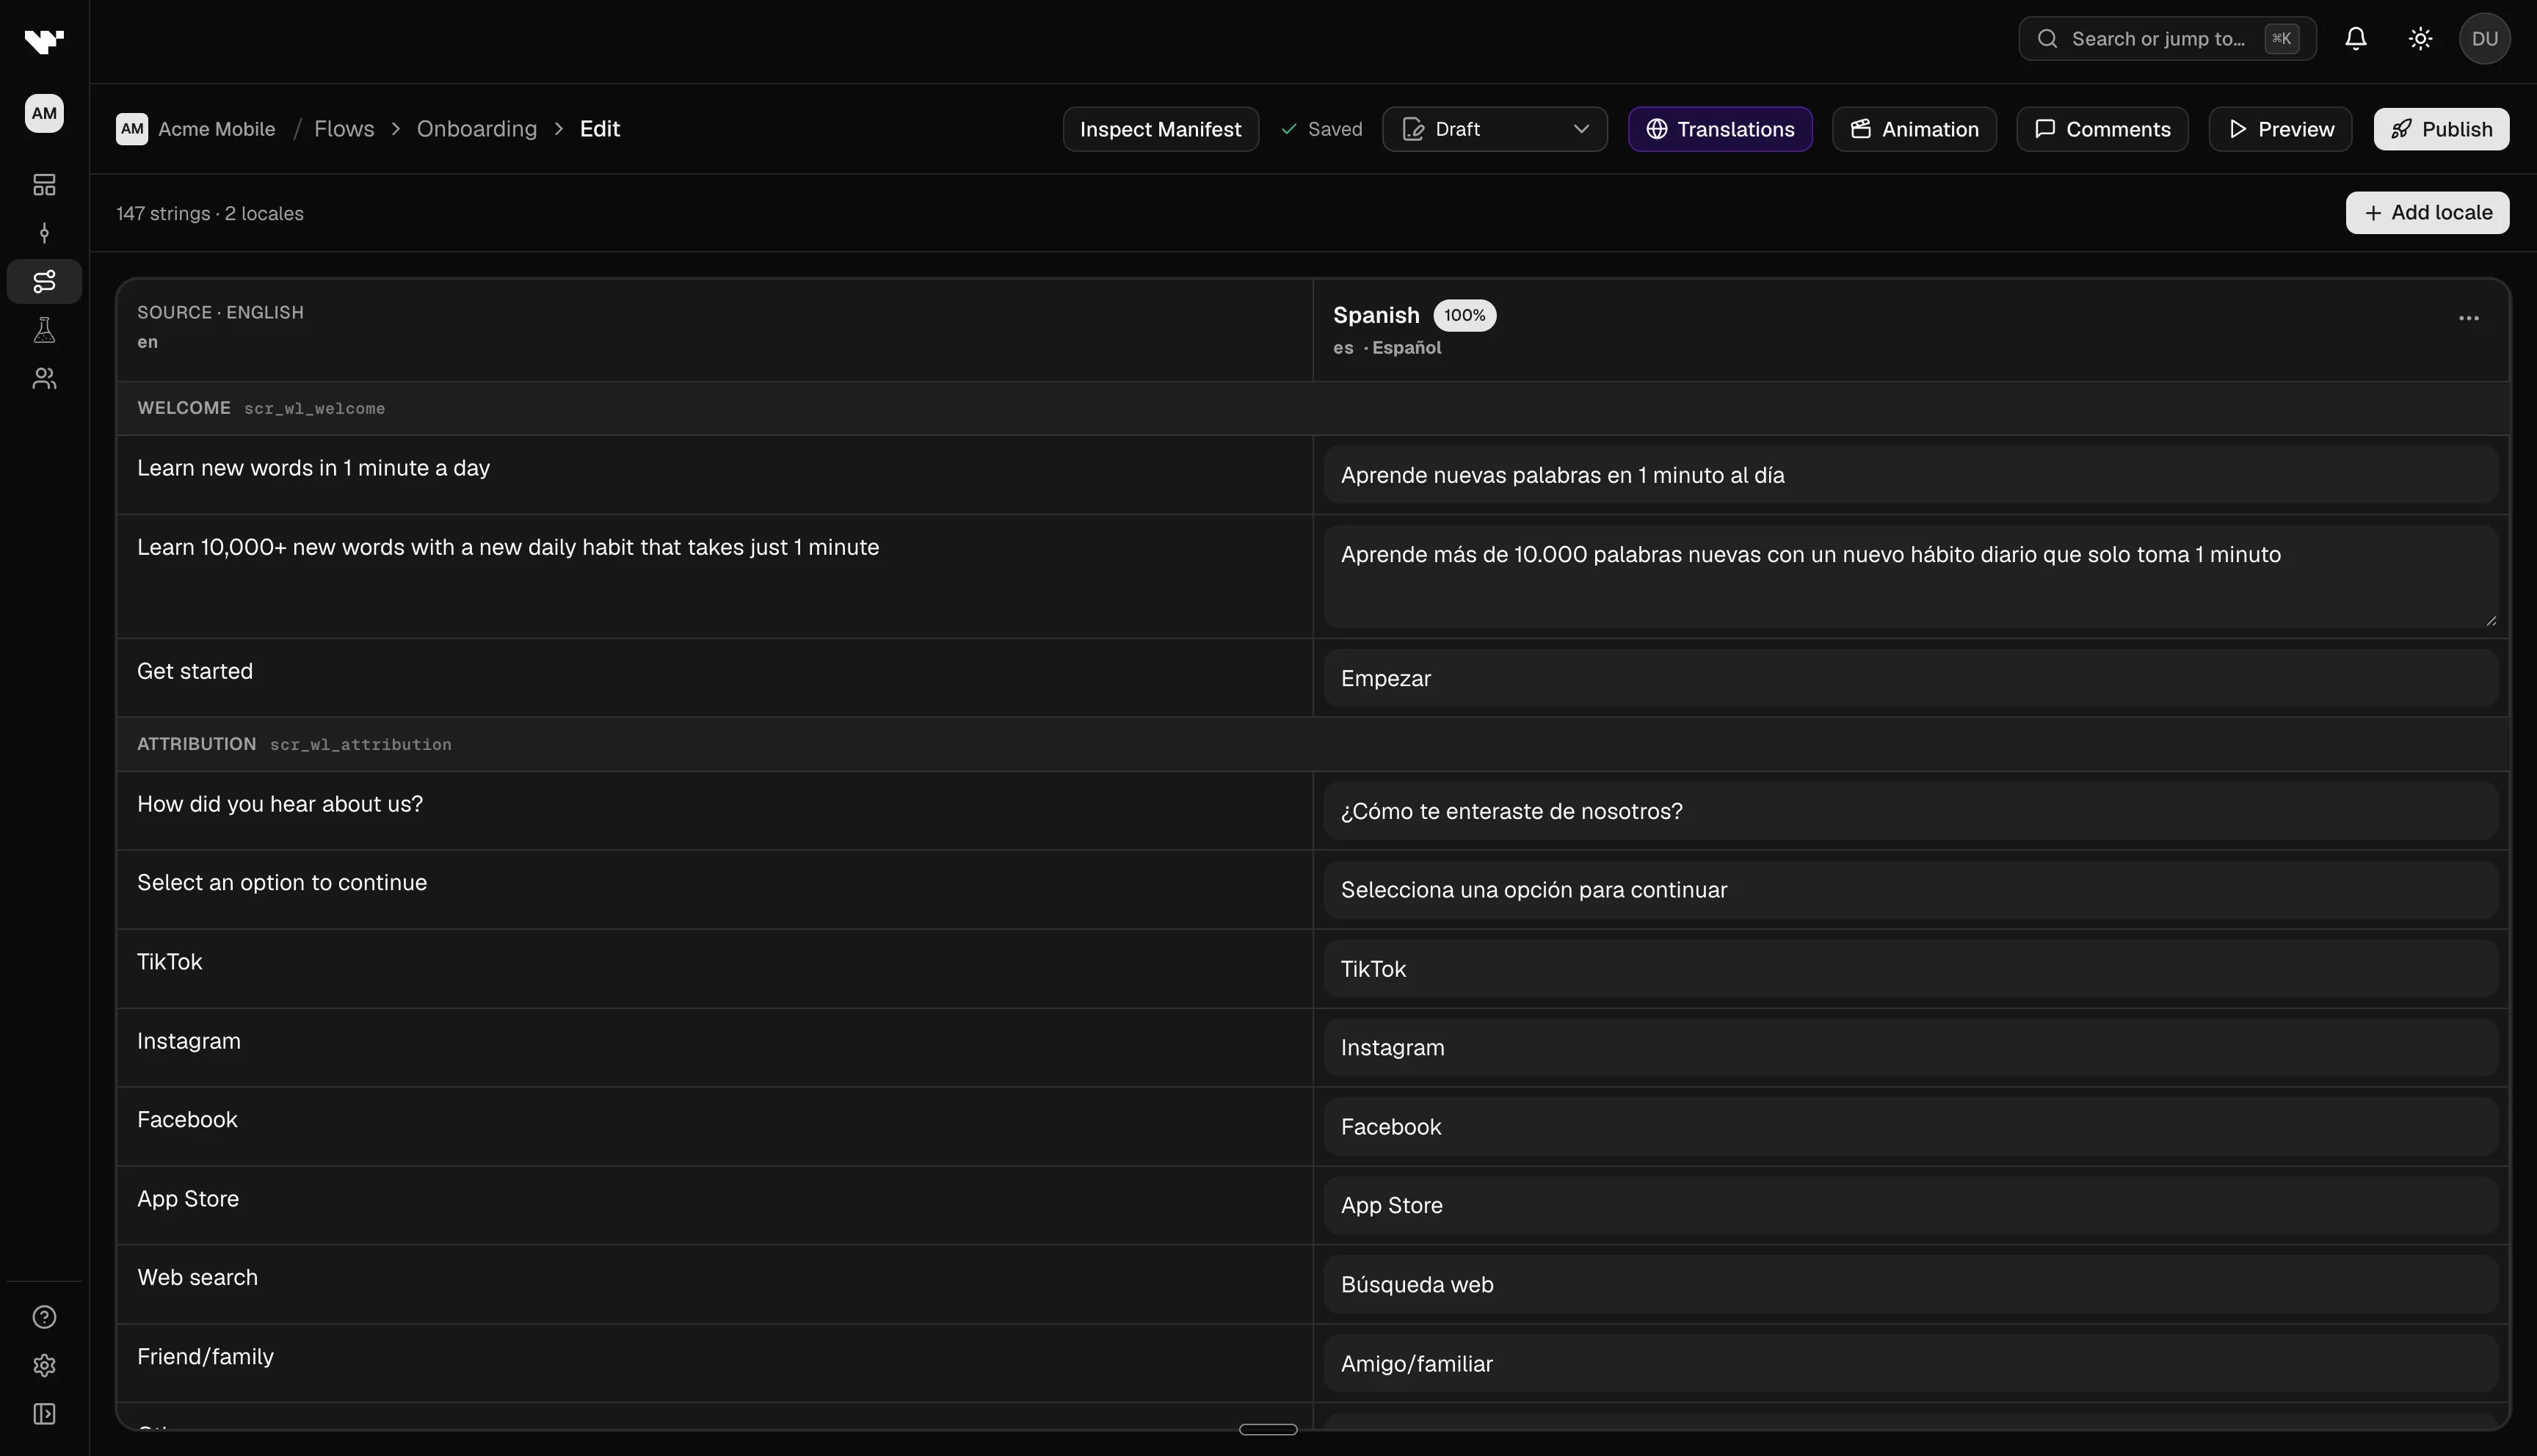Click the Add locale button

click(x=2427, y=212)
